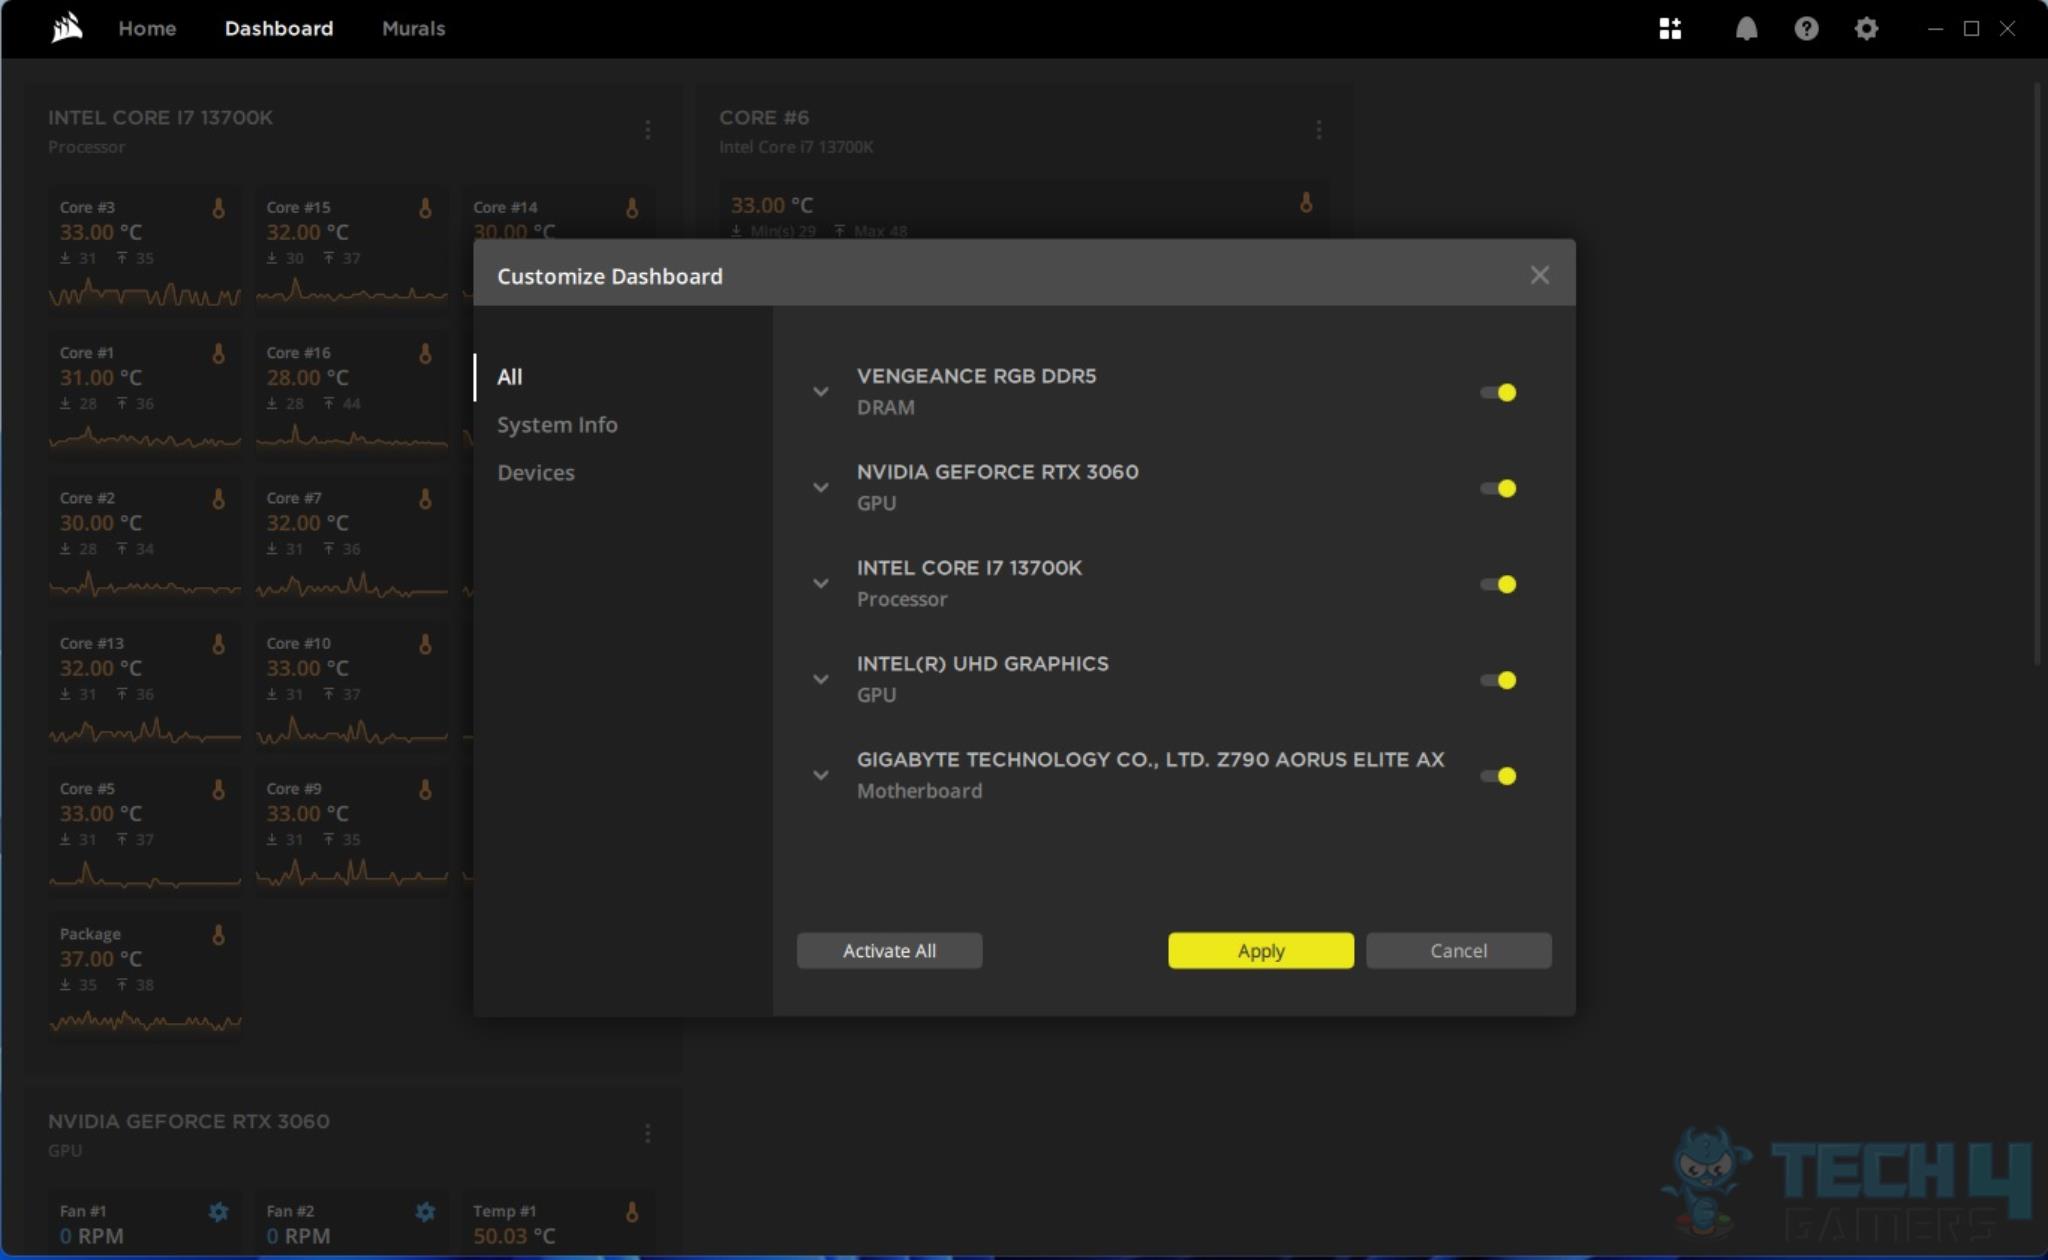2048x1260 pixels.
Task: Click thermometer icon on Package tile
Action: click(x=218, y=934)
